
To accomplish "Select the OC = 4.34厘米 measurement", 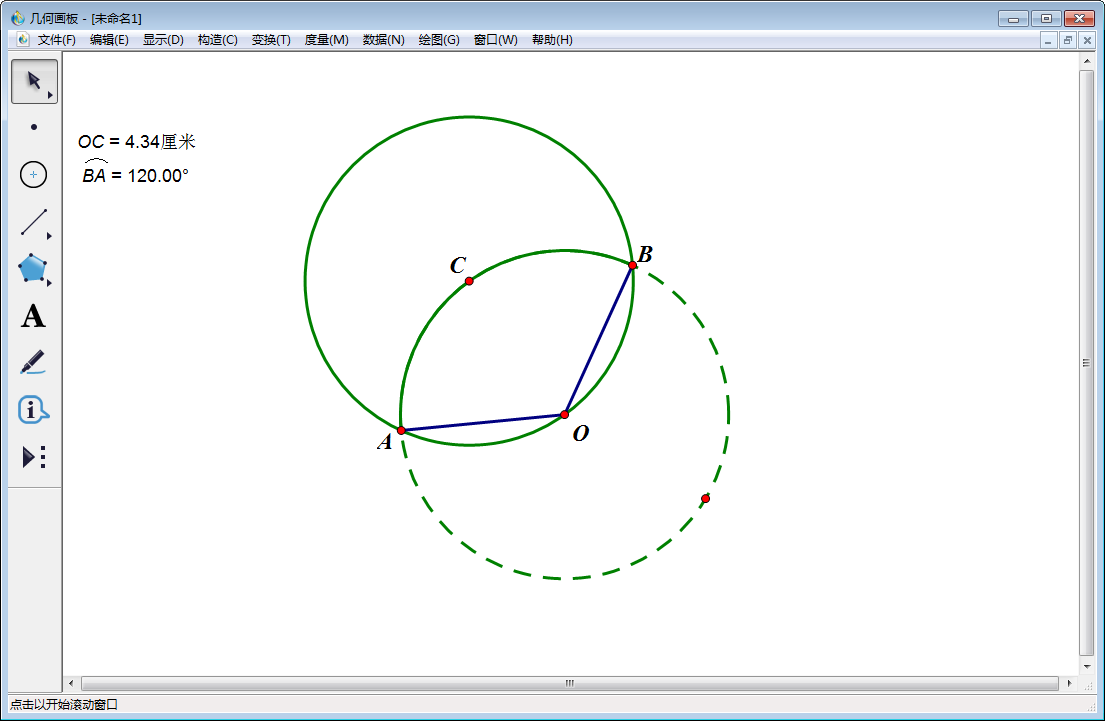I will tap(137, 142).
